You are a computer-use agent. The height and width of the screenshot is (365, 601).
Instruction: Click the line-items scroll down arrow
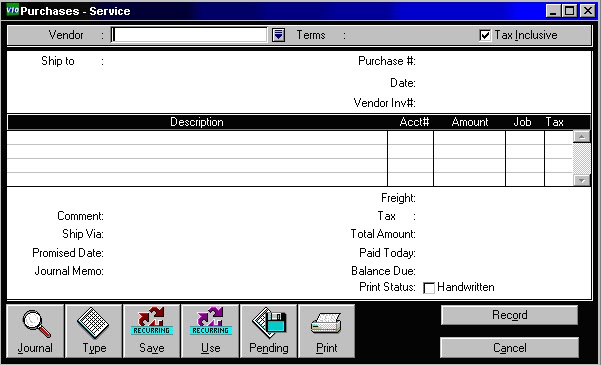(x=582, y=180)
